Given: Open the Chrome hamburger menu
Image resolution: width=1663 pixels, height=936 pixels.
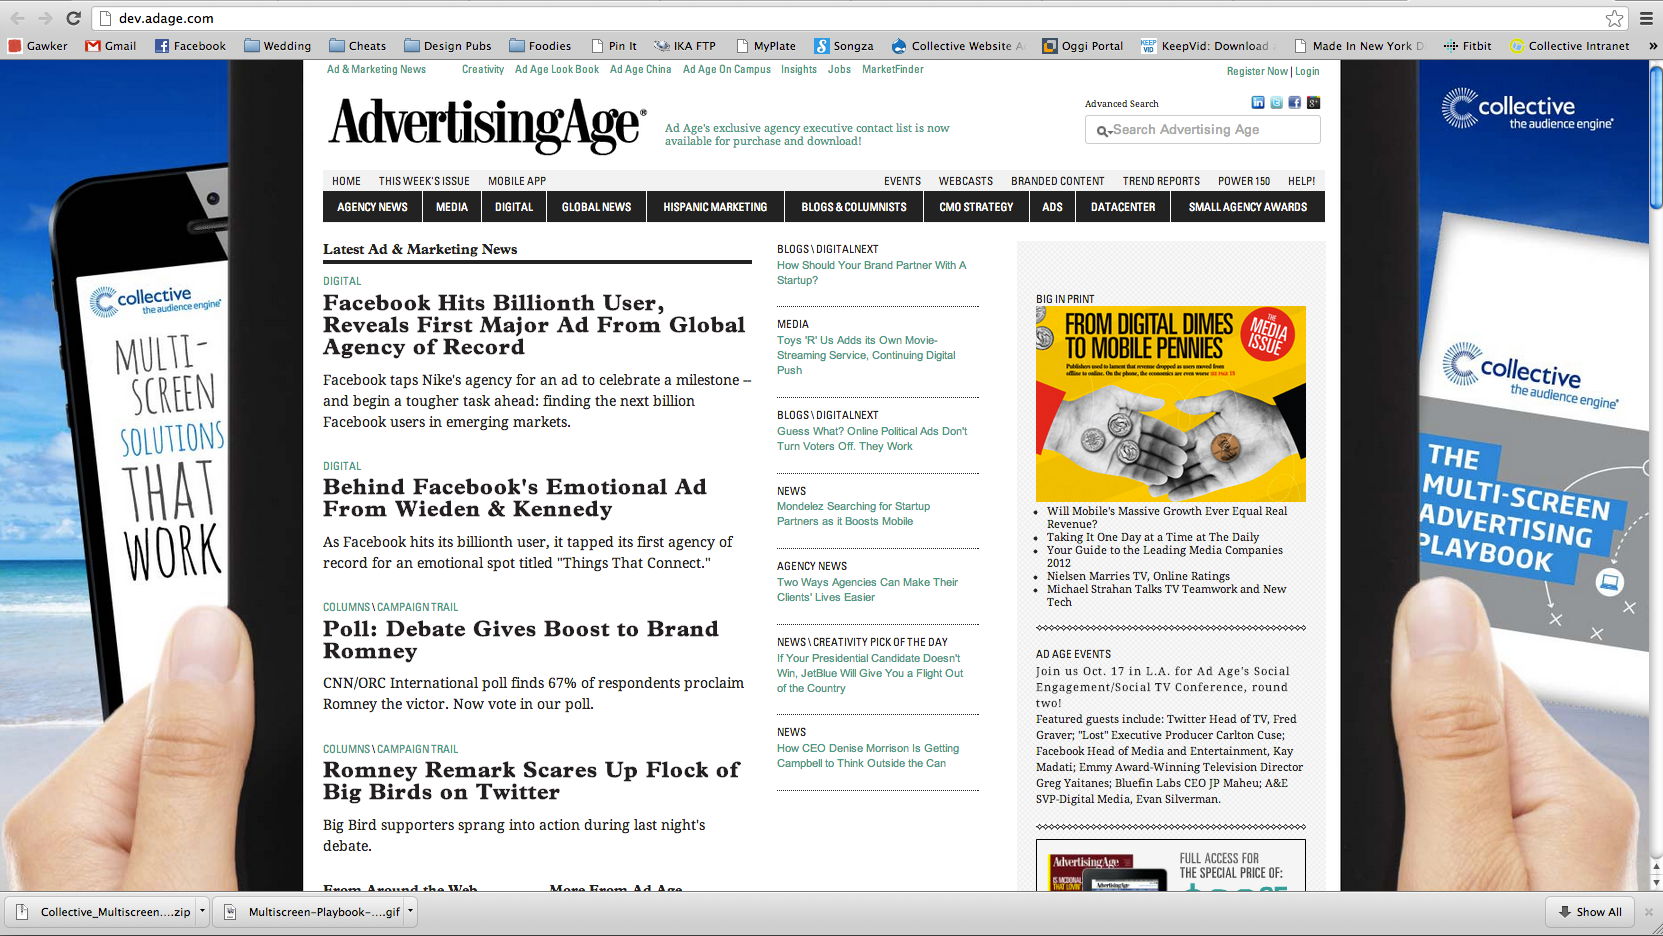Looking at the screenshot, I should point(1646,18).
